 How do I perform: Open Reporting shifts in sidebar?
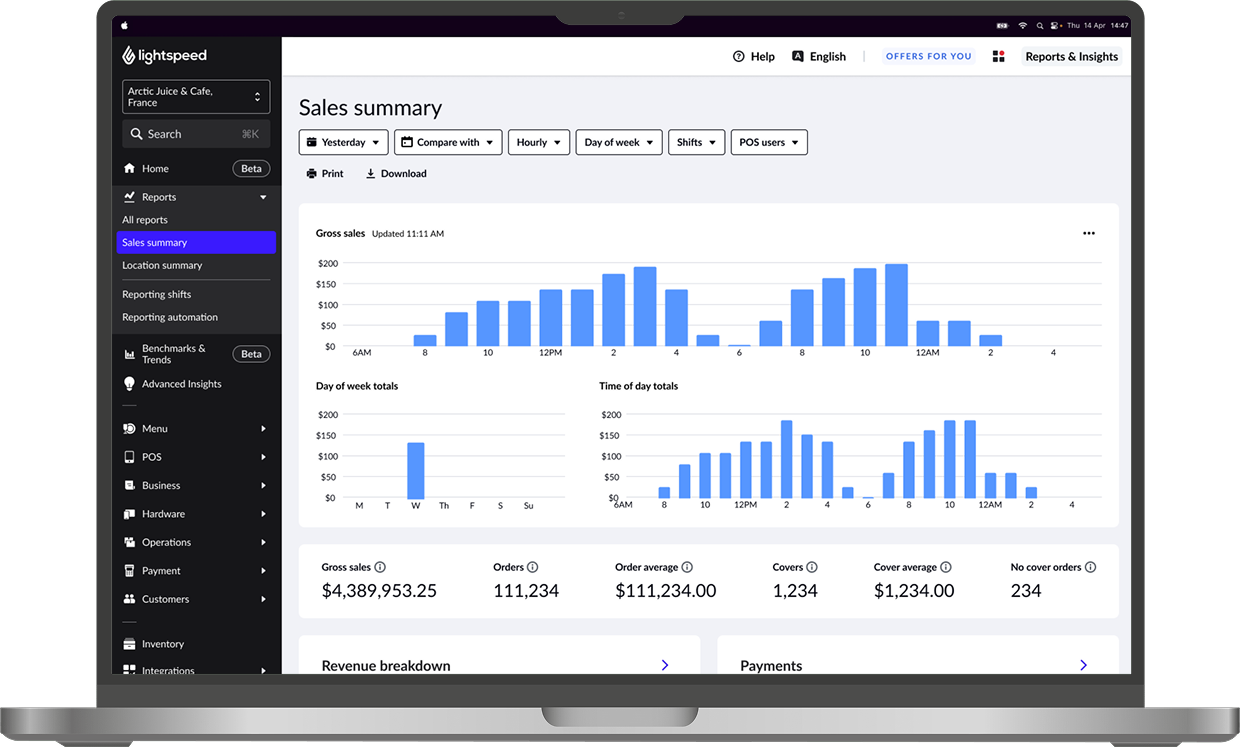coord(156,294)
